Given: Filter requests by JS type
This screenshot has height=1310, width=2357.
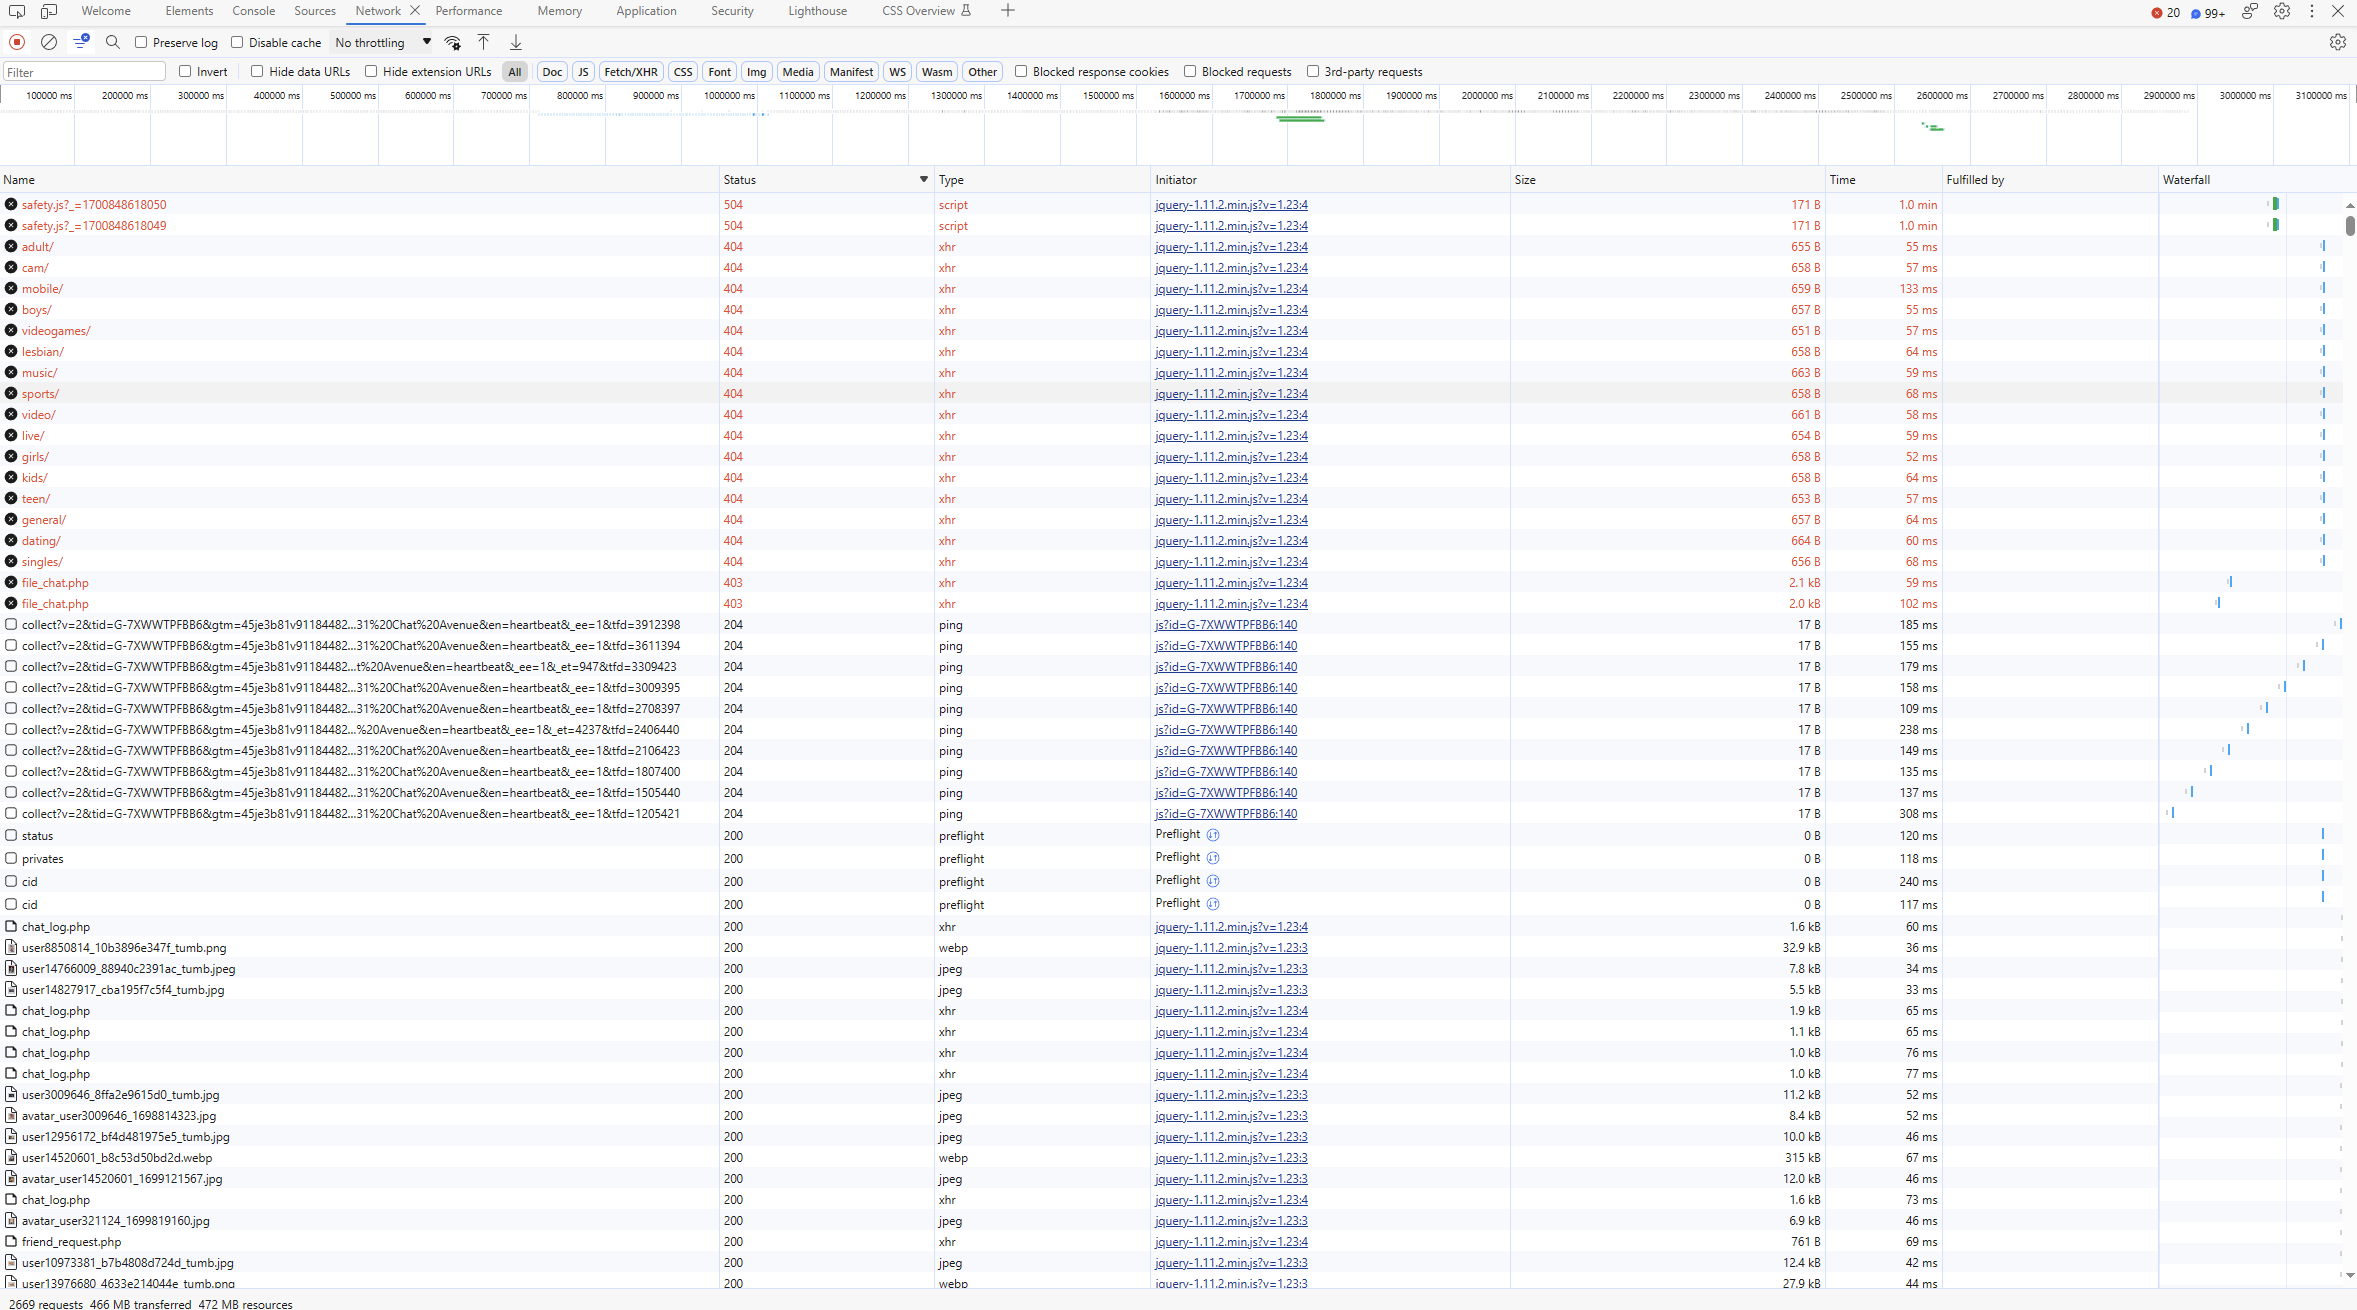Looking at the screenshot, I should pyautogui.click(x=583, y=72).
